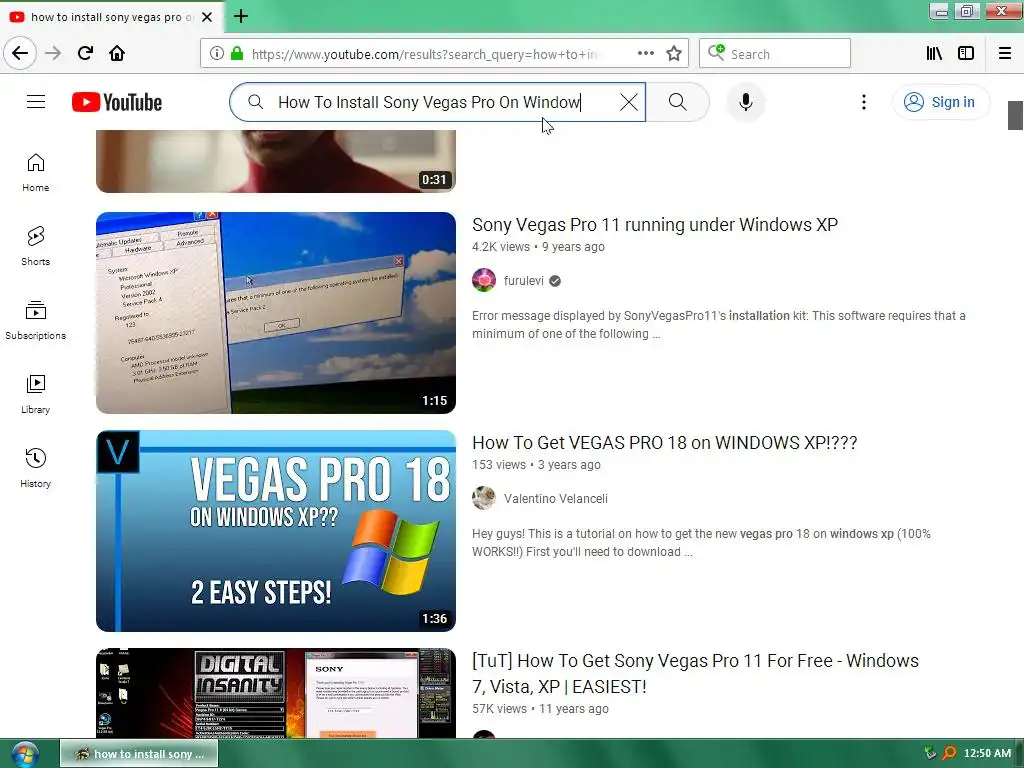Play the VEGAS PRO 18 thumbnail video
This screenshot has height=768, width=1024.
[276, 531]
